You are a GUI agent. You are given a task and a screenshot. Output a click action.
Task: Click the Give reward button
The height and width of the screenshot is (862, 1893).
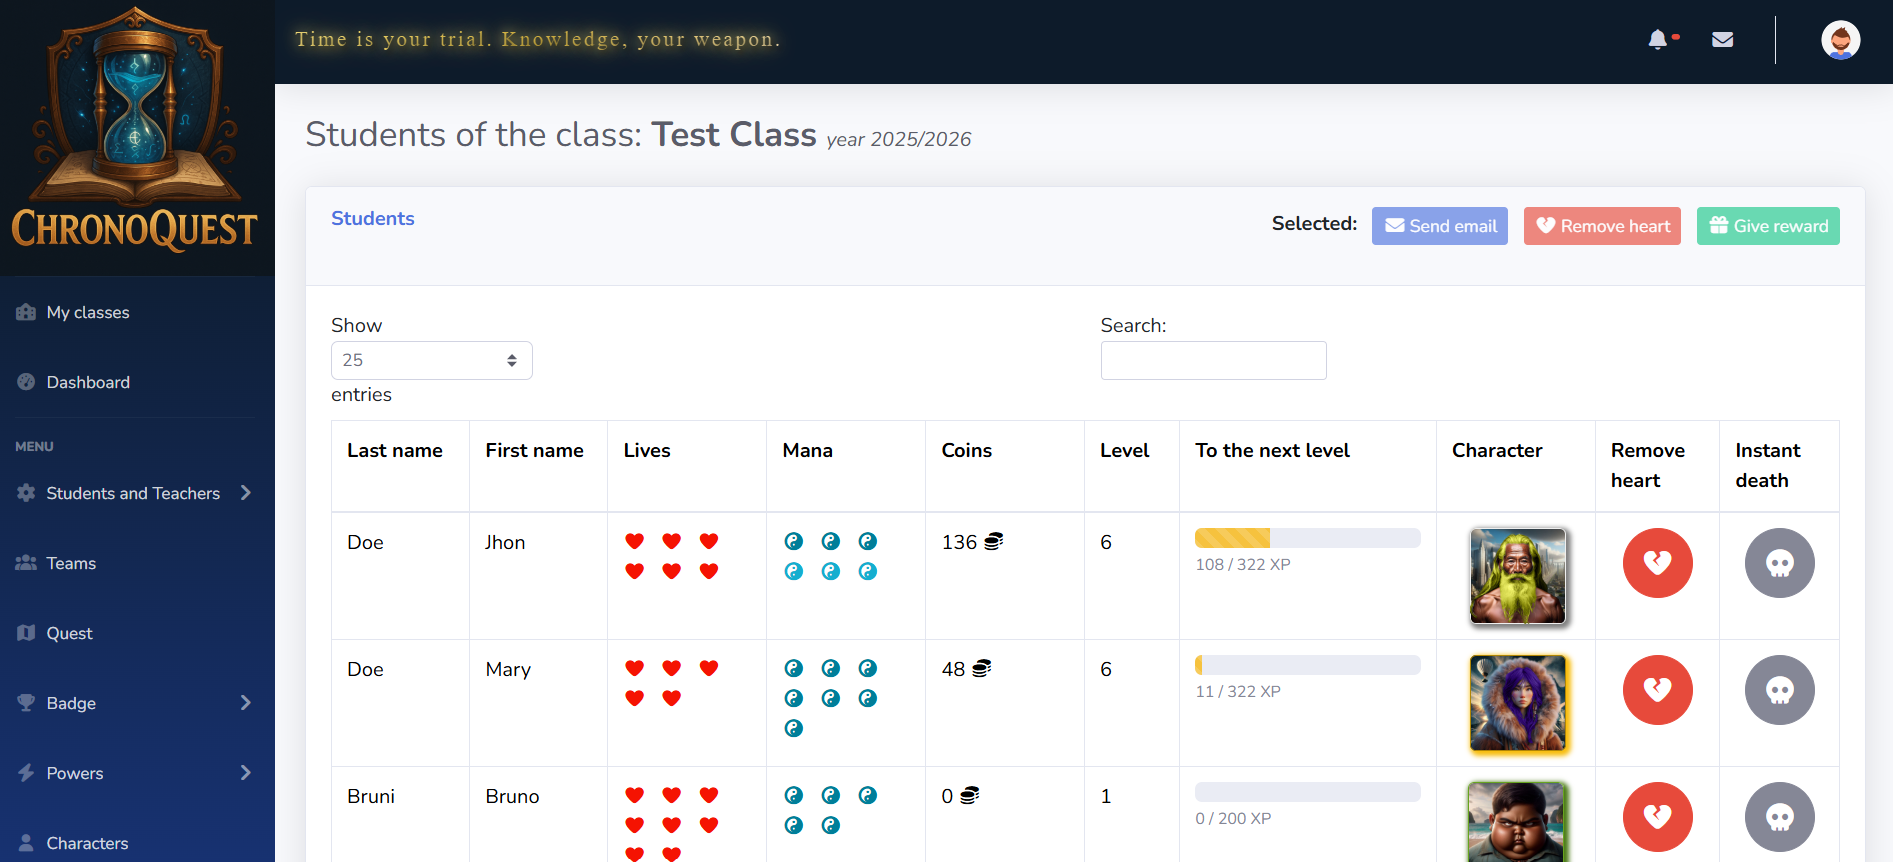(1768, 226)
